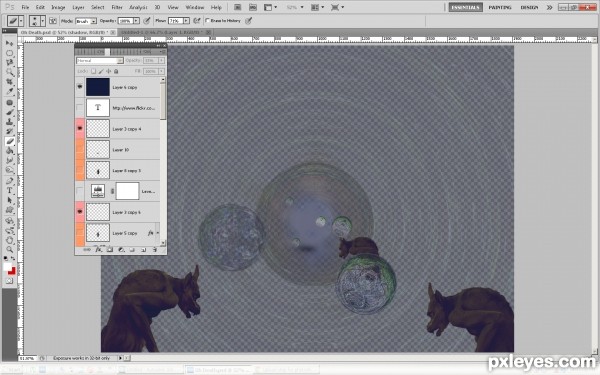Delete layer trash icon
600x375 pixels.
pos(155,250)
